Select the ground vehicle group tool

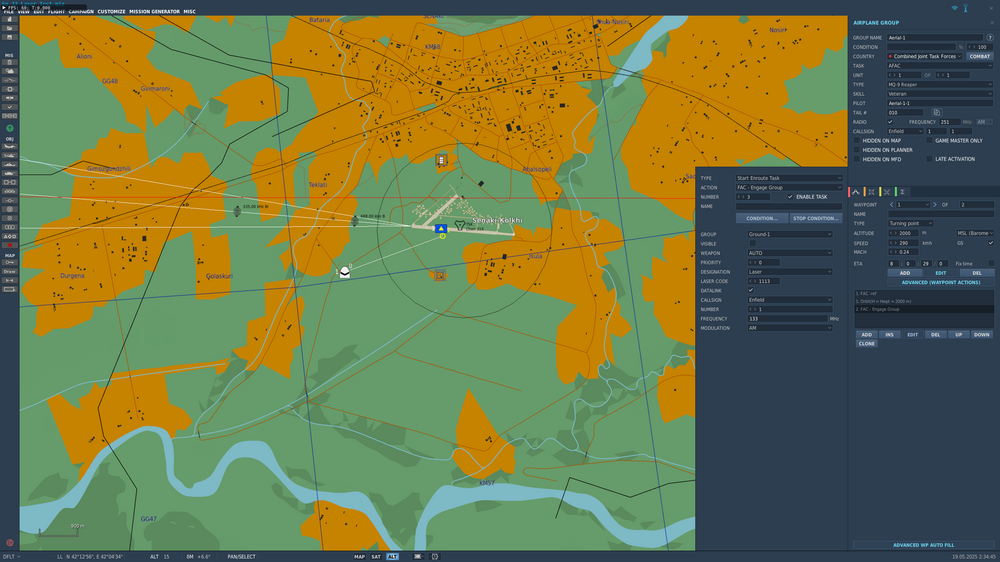click(10, 173)
